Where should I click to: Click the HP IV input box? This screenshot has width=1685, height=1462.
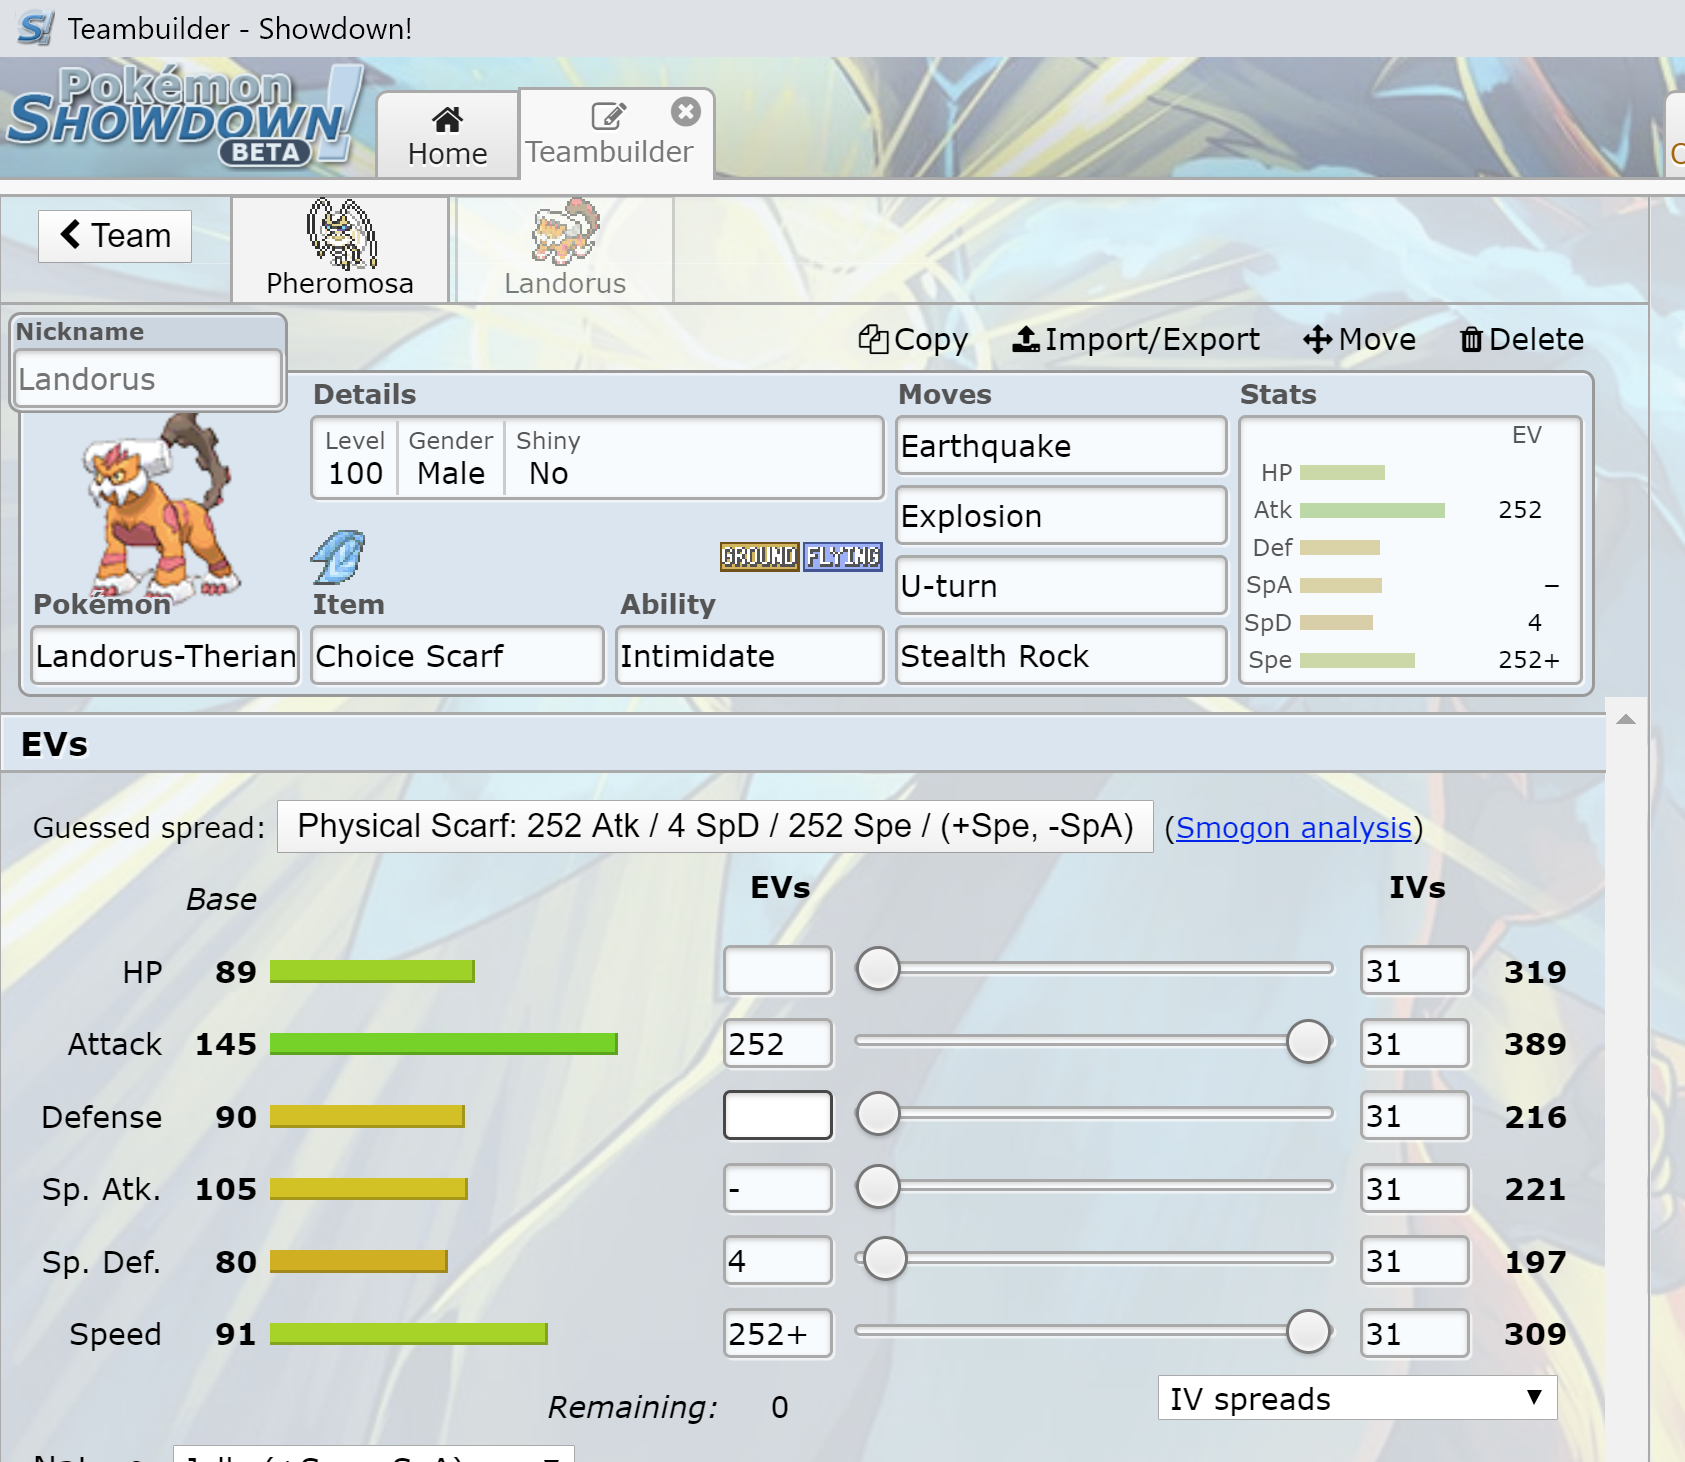point(1415,971)
